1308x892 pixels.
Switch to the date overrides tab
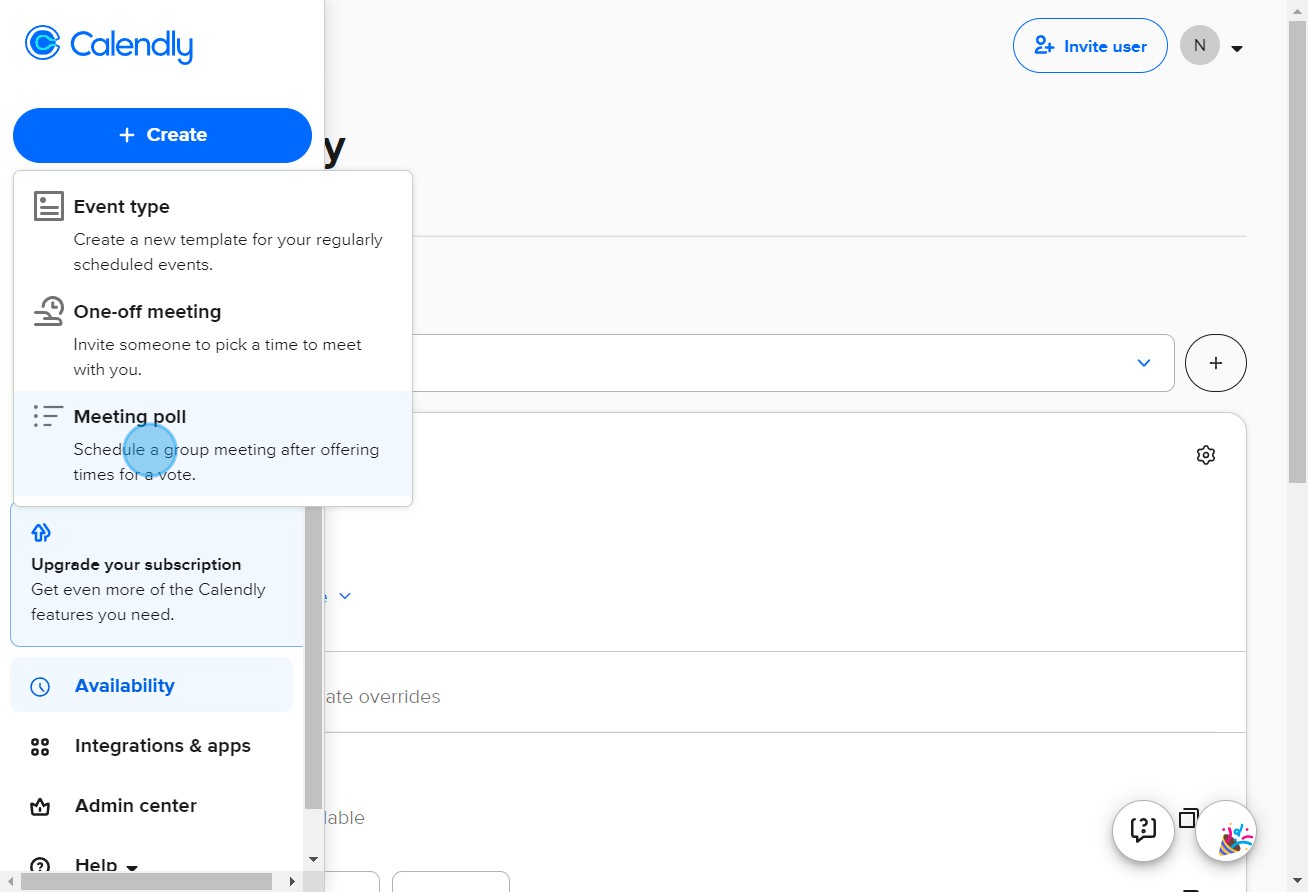click(x=381, y=696)
